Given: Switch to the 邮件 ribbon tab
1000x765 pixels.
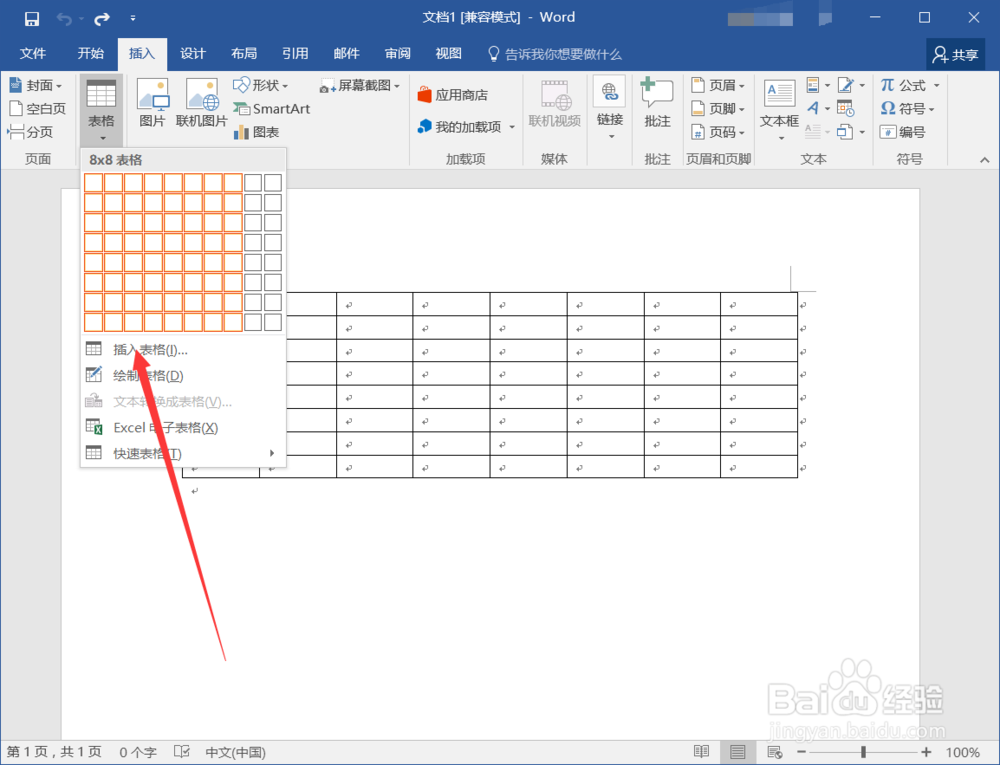Looking at the screenshot, I should (346, 54).
